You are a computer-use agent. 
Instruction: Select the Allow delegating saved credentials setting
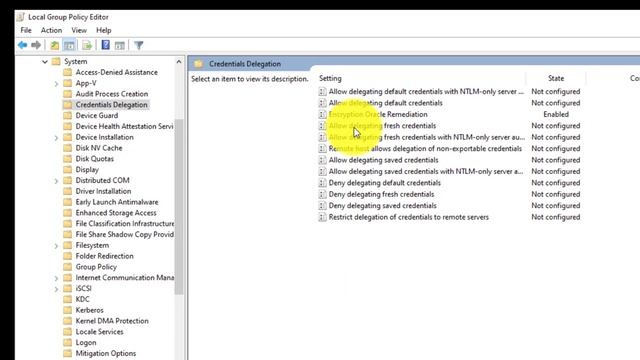pyautogui.click(x=383, y=160)
